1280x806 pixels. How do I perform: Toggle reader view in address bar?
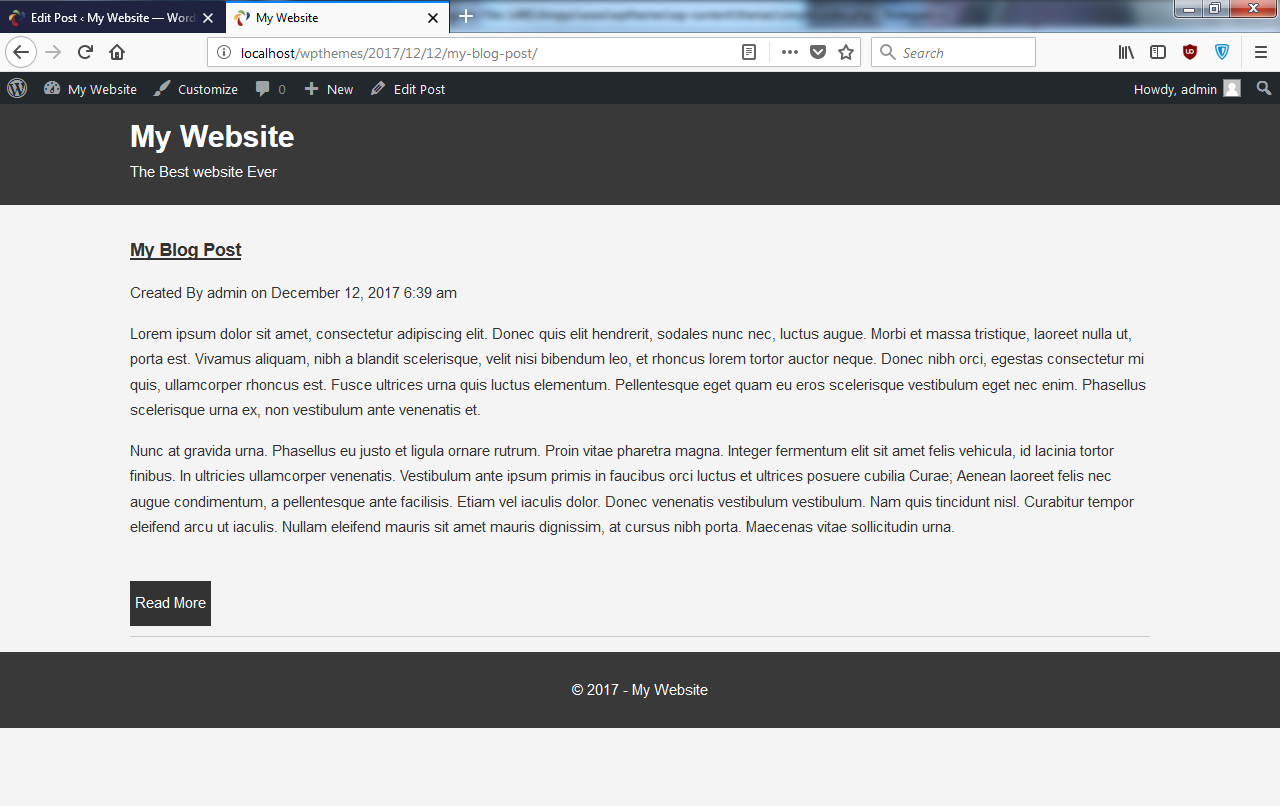(749, 52)
